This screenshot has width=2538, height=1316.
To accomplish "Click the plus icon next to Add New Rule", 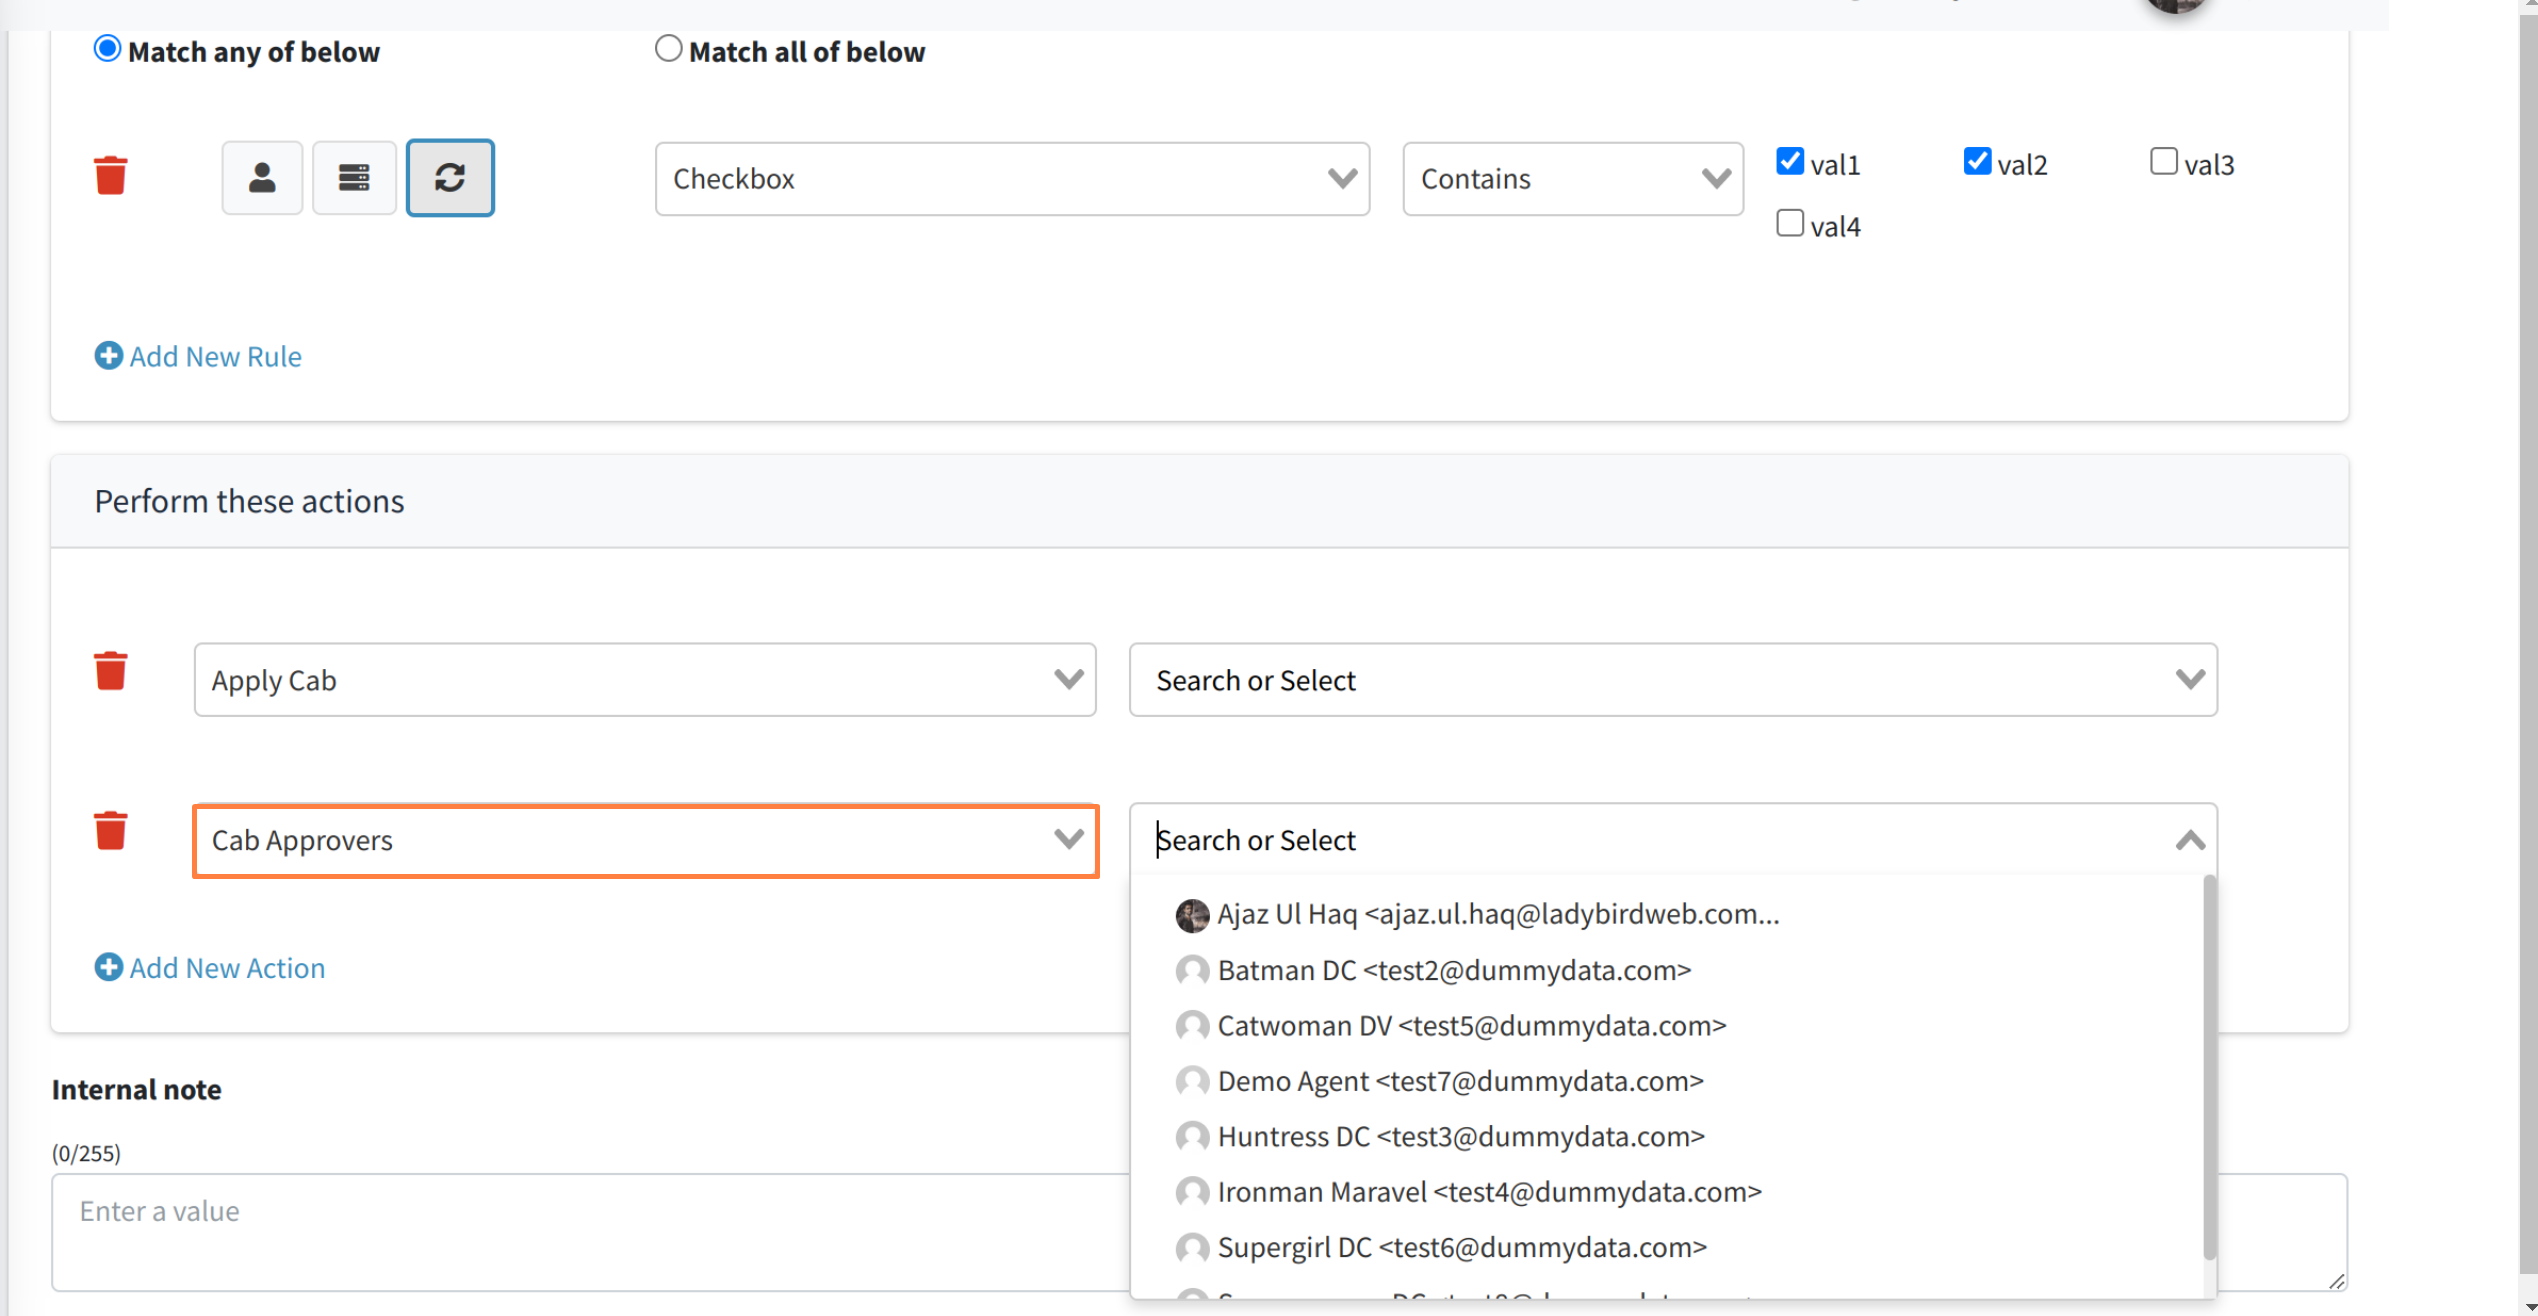I will [x=109, y=356].
